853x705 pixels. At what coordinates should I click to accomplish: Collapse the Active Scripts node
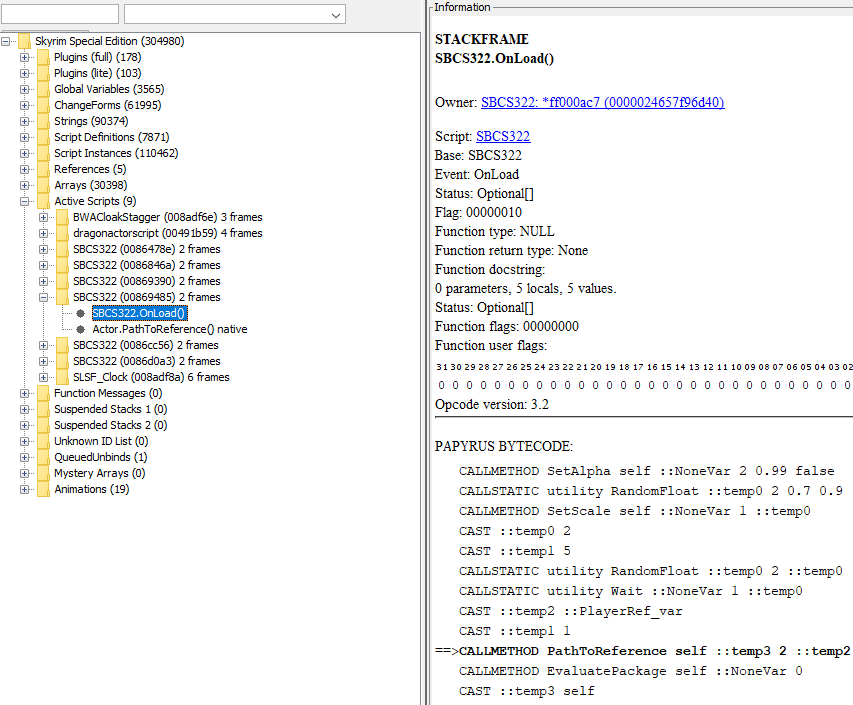coord(24,201)
